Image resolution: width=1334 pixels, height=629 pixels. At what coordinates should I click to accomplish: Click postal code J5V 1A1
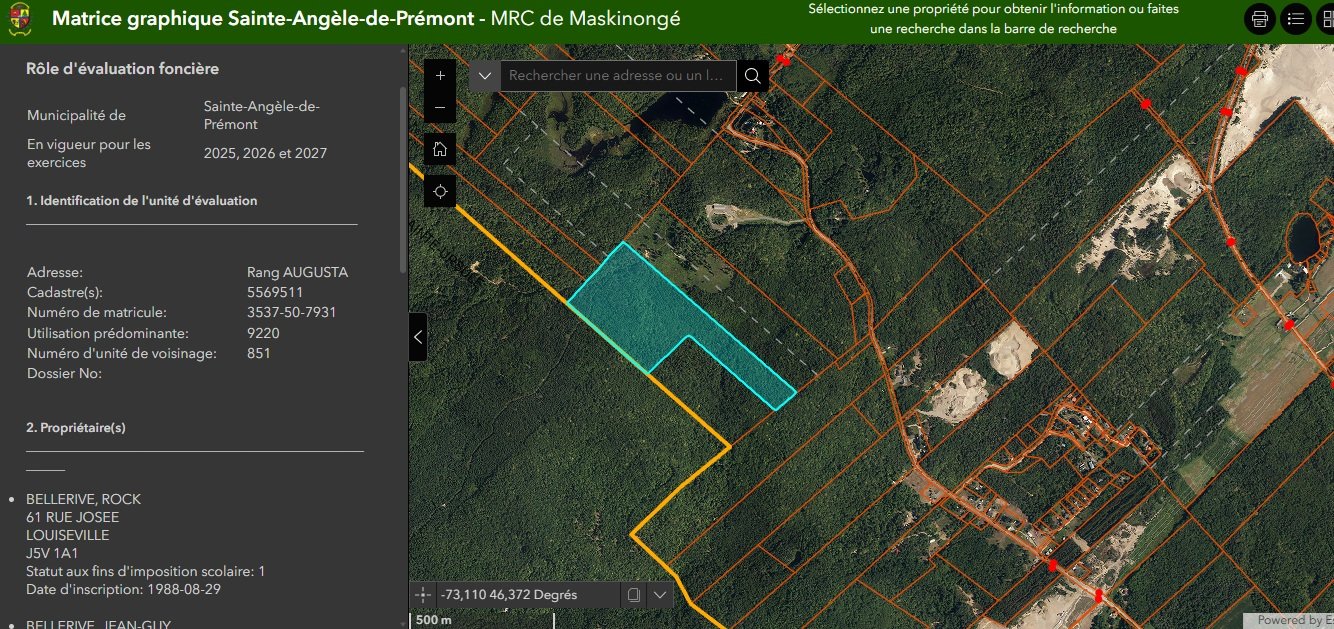(52, 553)
